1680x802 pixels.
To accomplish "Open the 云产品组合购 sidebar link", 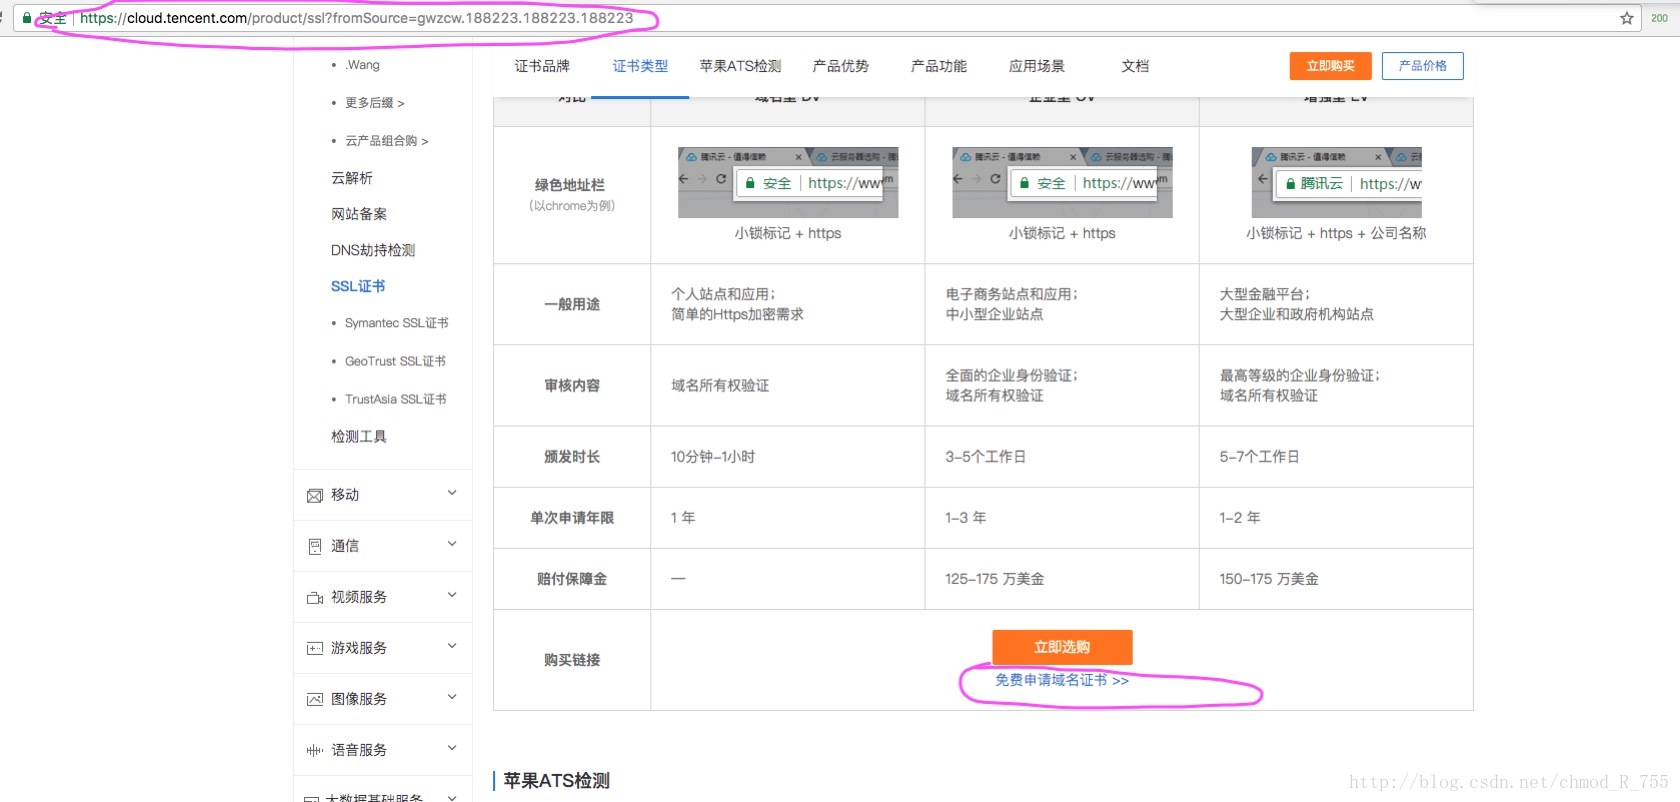I will click(x=386, y=141).
